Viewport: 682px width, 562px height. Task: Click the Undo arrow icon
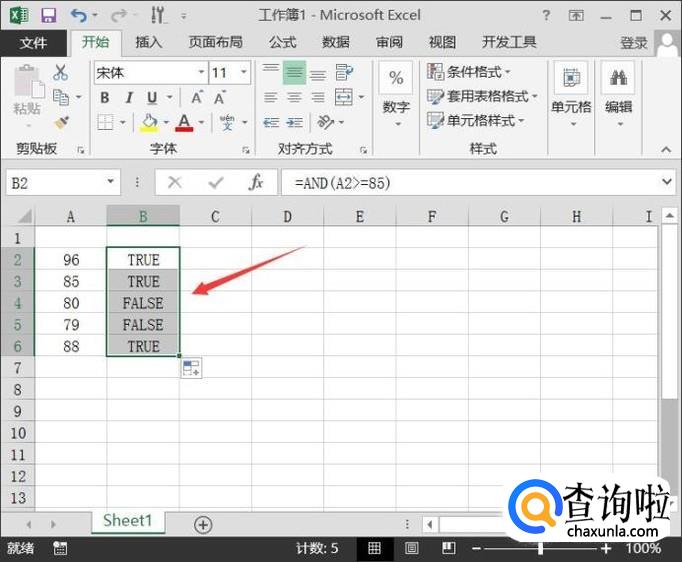point(79,16)
